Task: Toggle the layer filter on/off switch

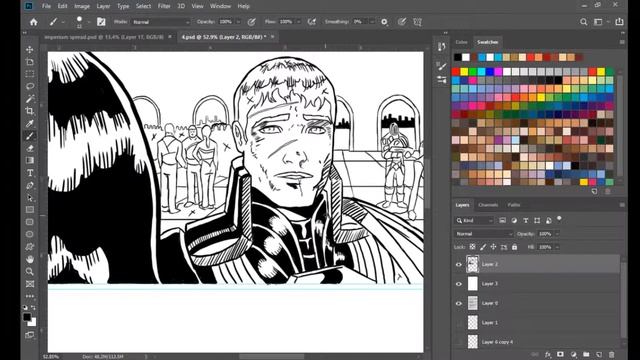Action: [559, 219]
